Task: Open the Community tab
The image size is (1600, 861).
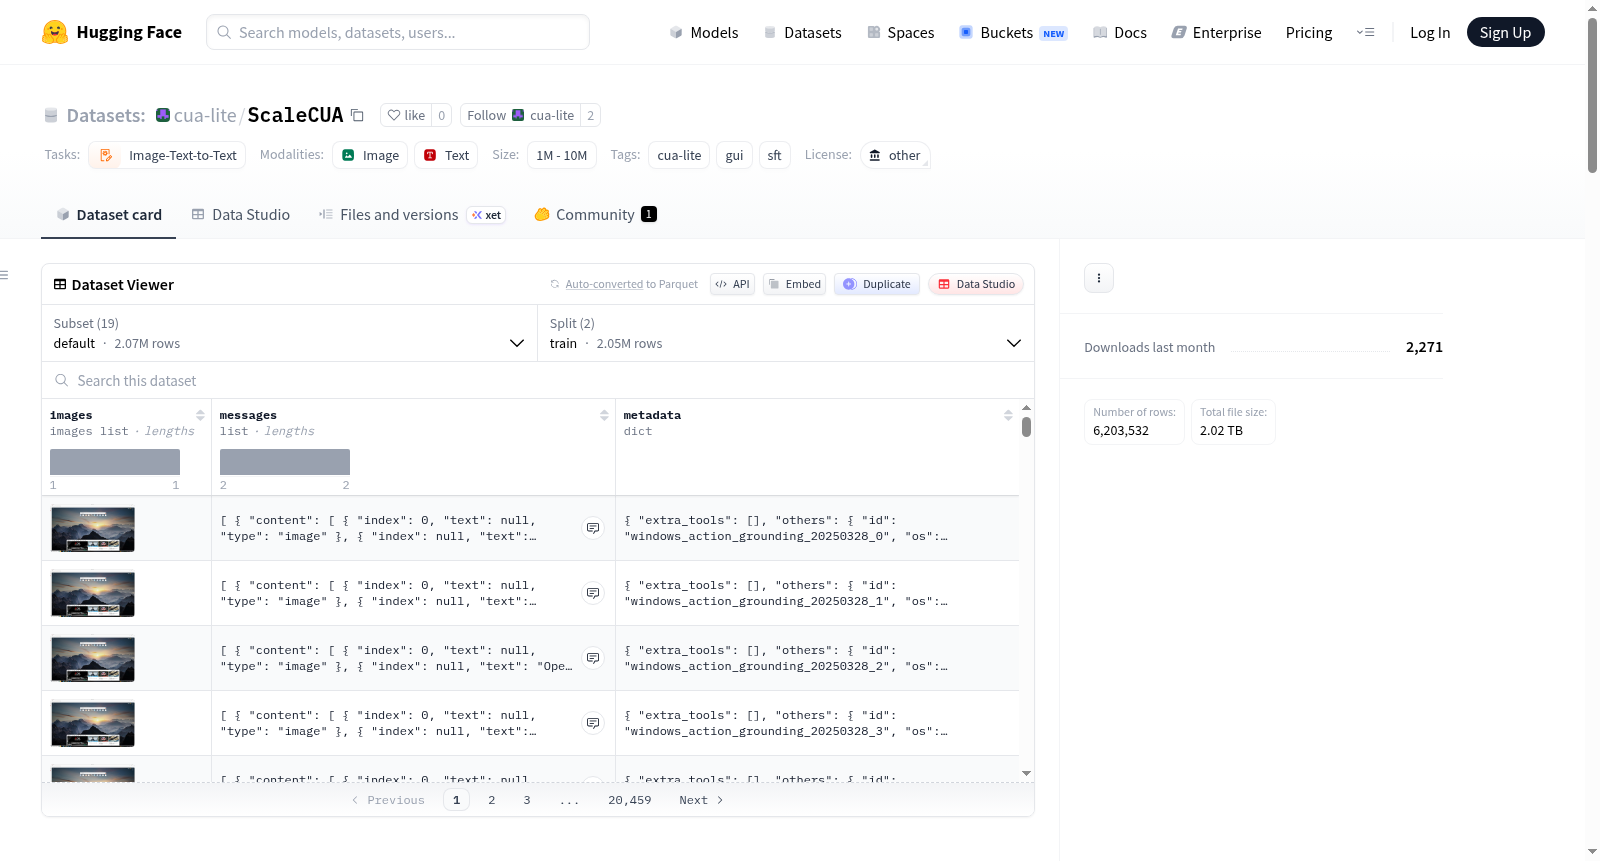Action: point(596,215)
